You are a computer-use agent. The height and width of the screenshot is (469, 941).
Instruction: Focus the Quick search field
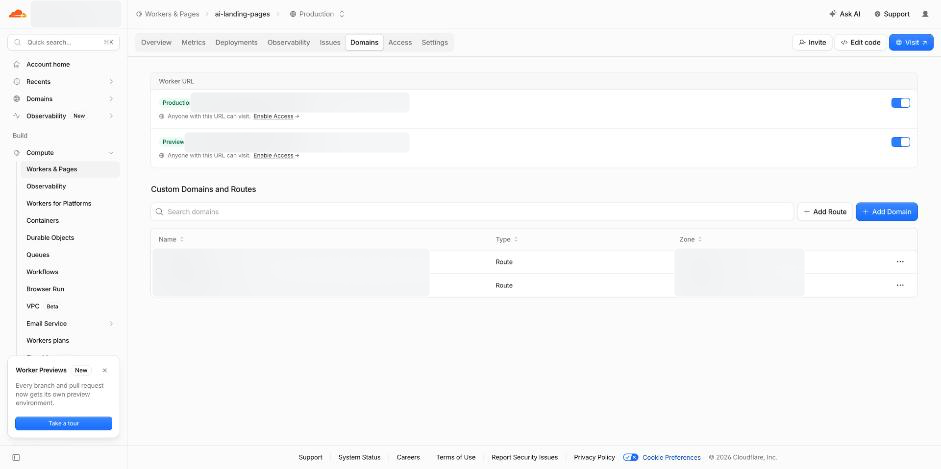pyautogui.click(x=64, y=43)
